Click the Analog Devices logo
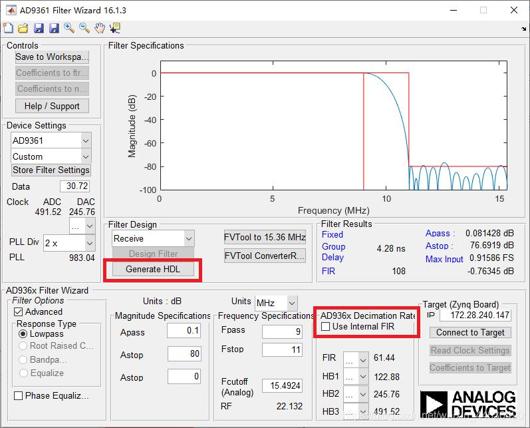Viewport: 530px width, 428px height. (468, 404)
